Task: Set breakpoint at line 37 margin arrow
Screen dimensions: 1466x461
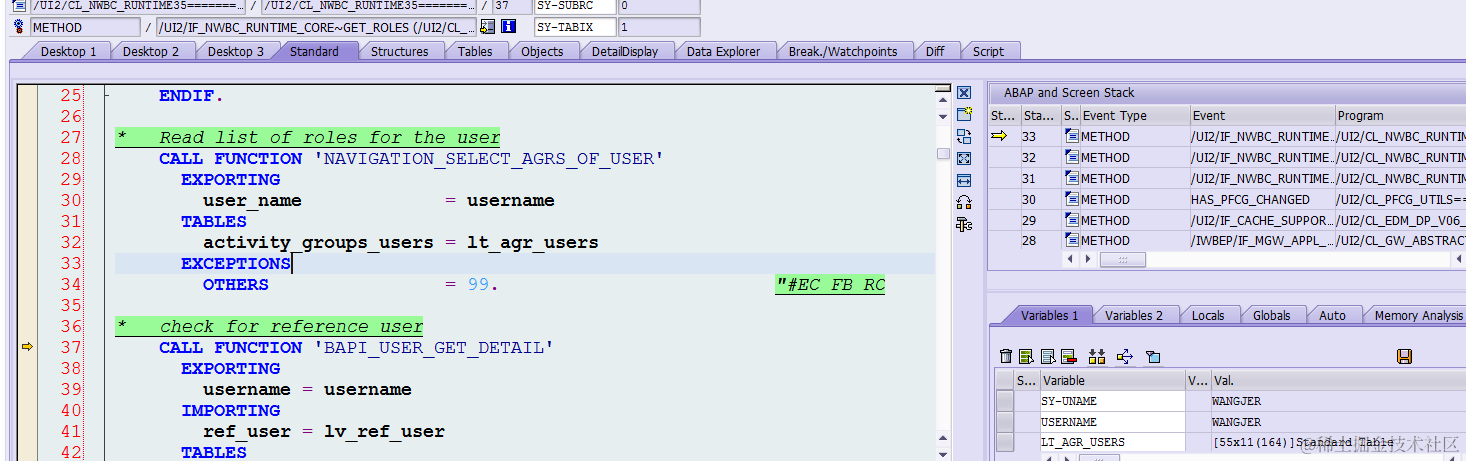Action: click(x=28, y=347)
